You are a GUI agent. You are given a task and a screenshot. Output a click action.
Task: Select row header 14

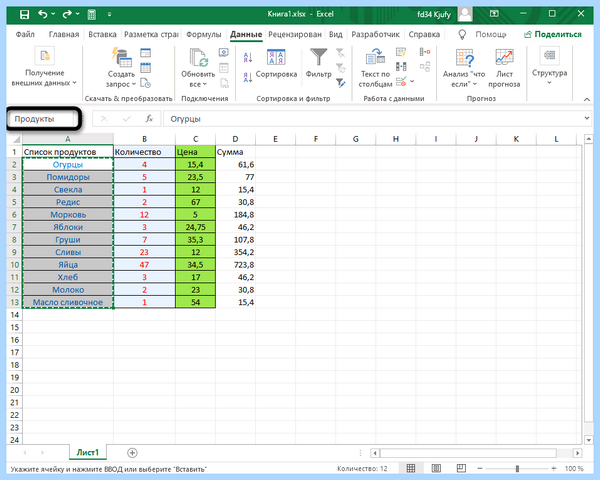(15, 315)
